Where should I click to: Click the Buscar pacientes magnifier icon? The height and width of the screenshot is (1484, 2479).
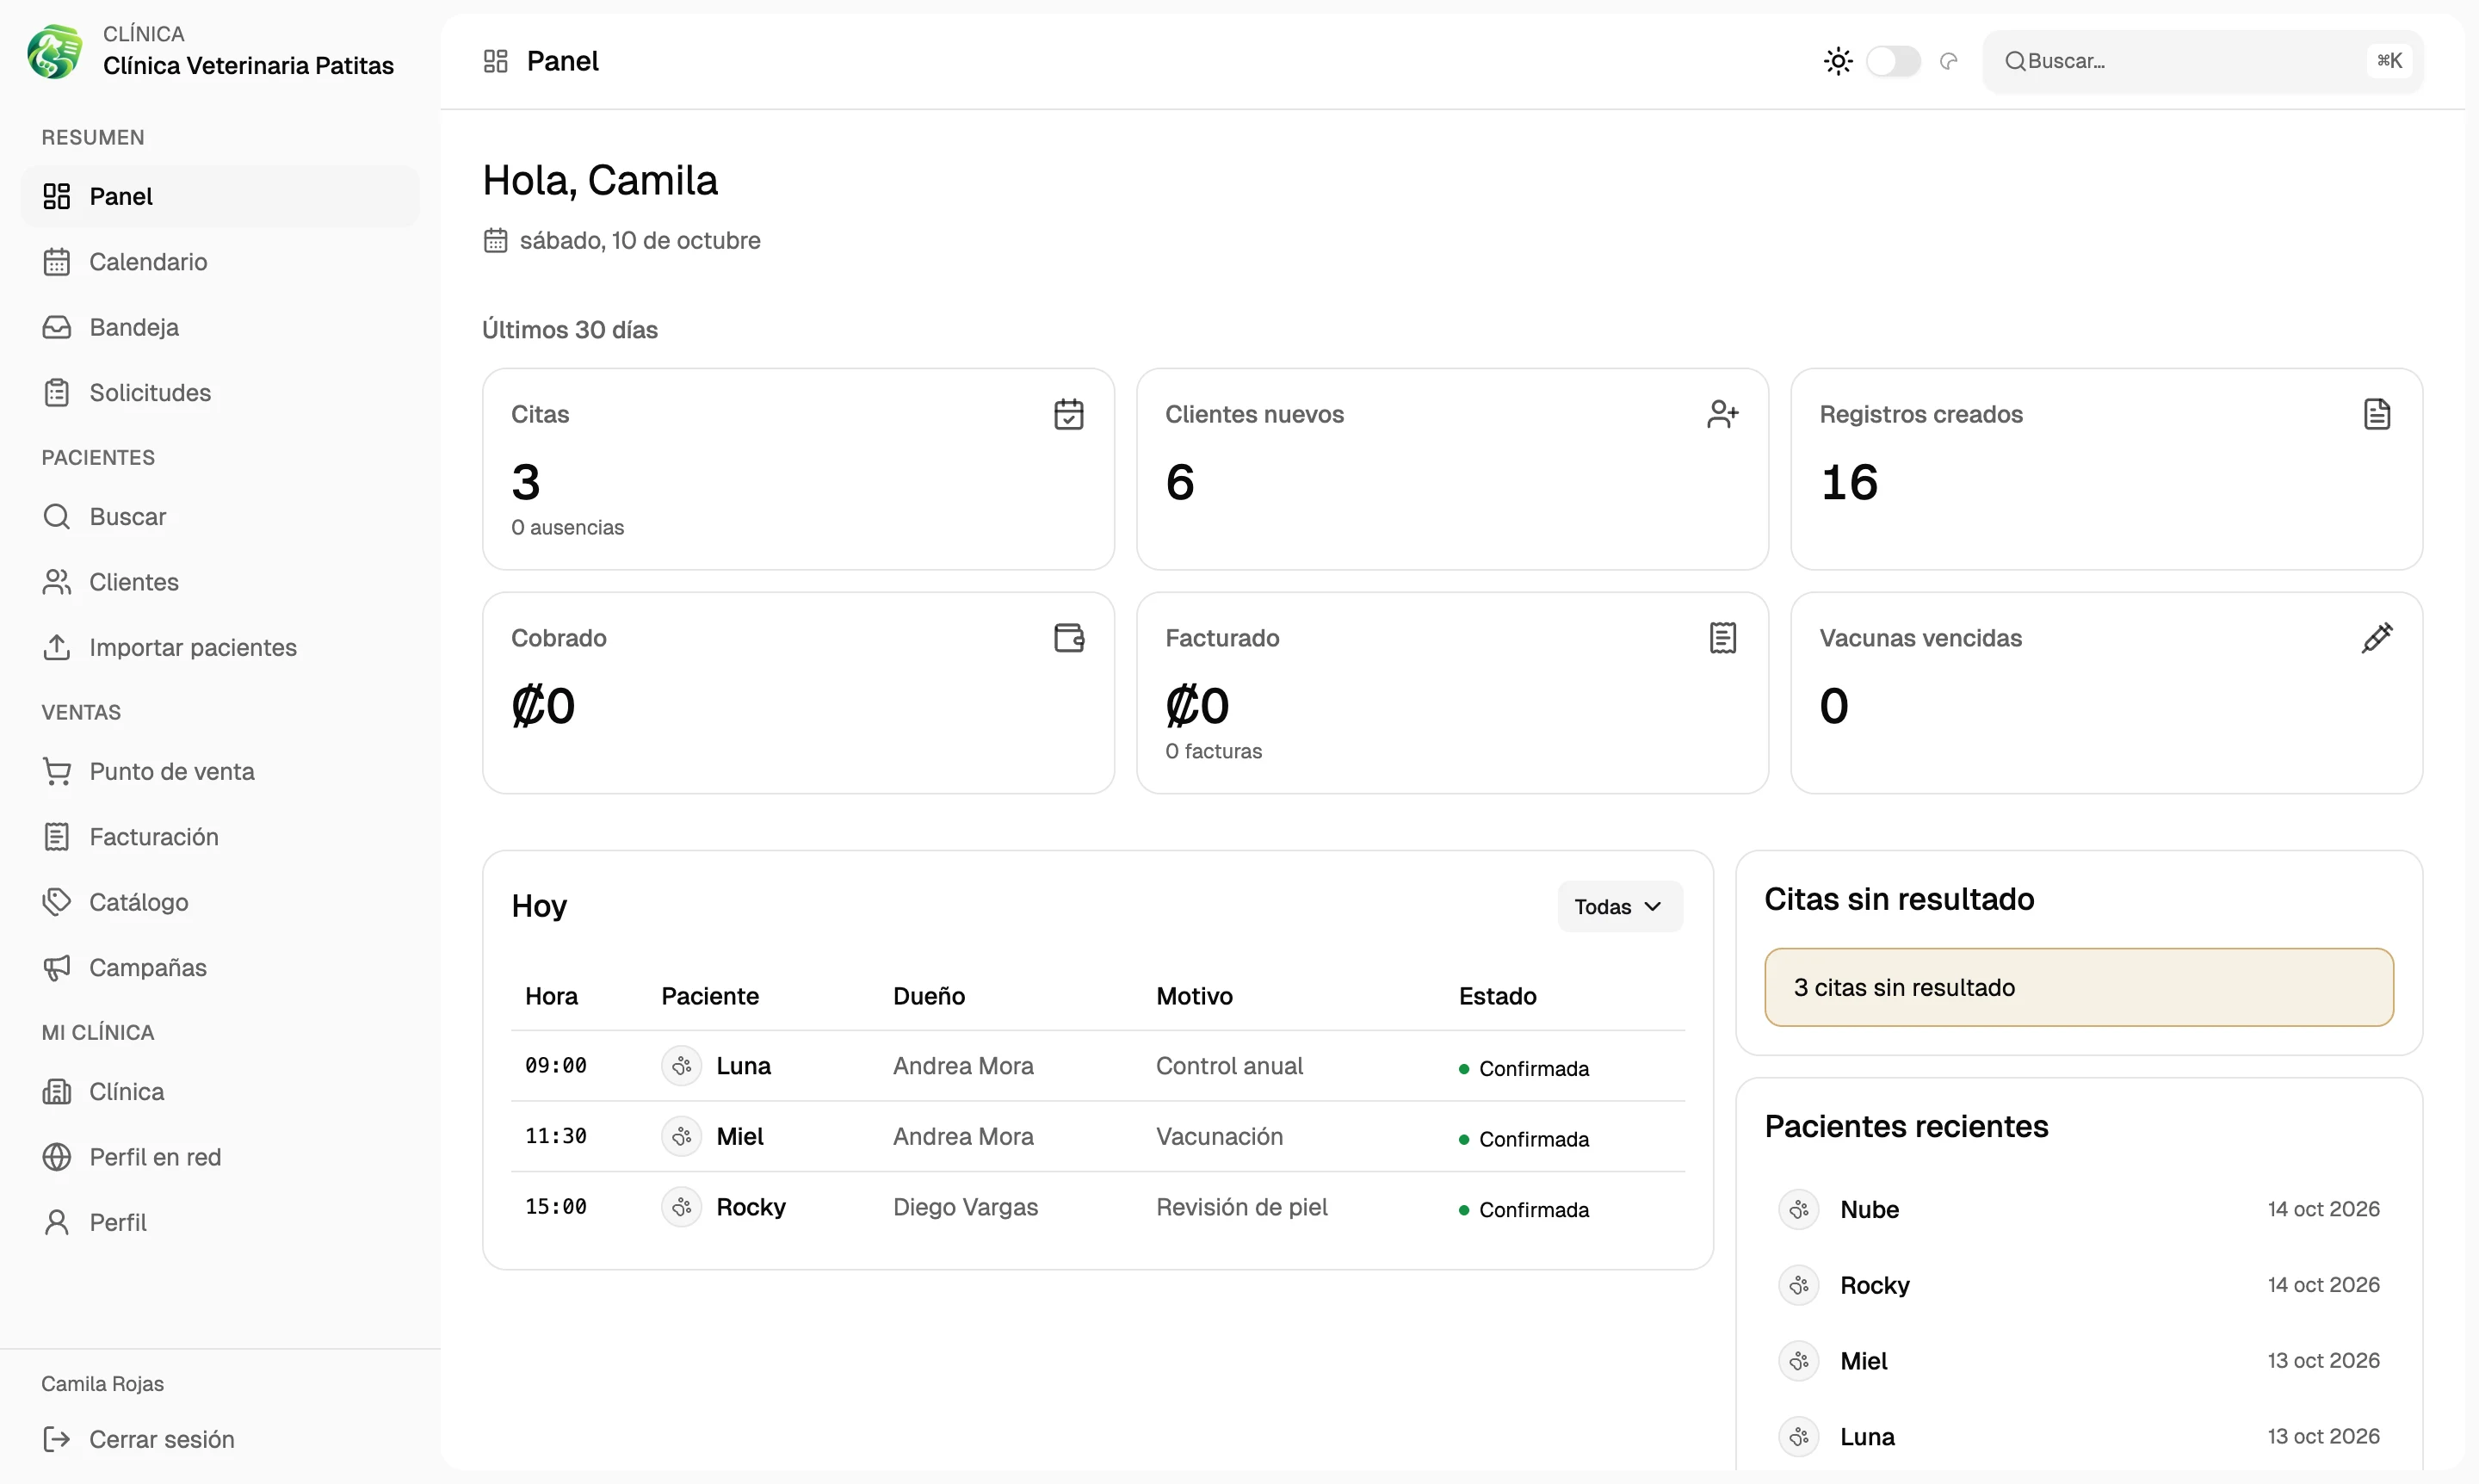(57, 517)
